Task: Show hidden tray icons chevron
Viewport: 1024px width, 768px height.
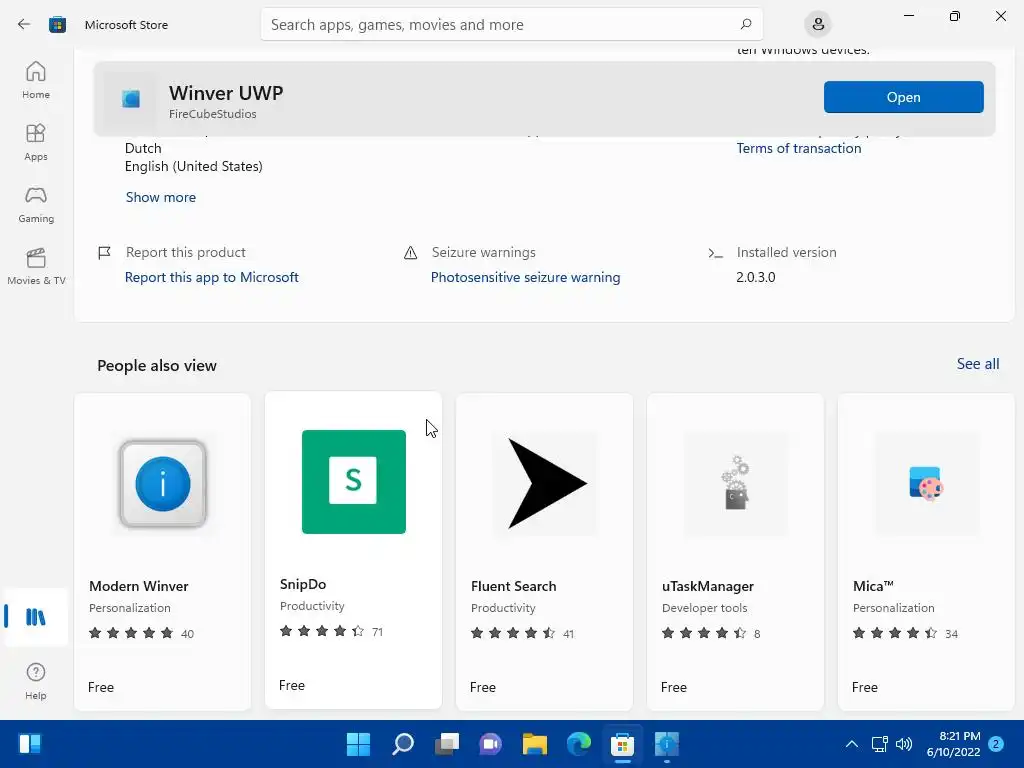Action: pos(852,744)
